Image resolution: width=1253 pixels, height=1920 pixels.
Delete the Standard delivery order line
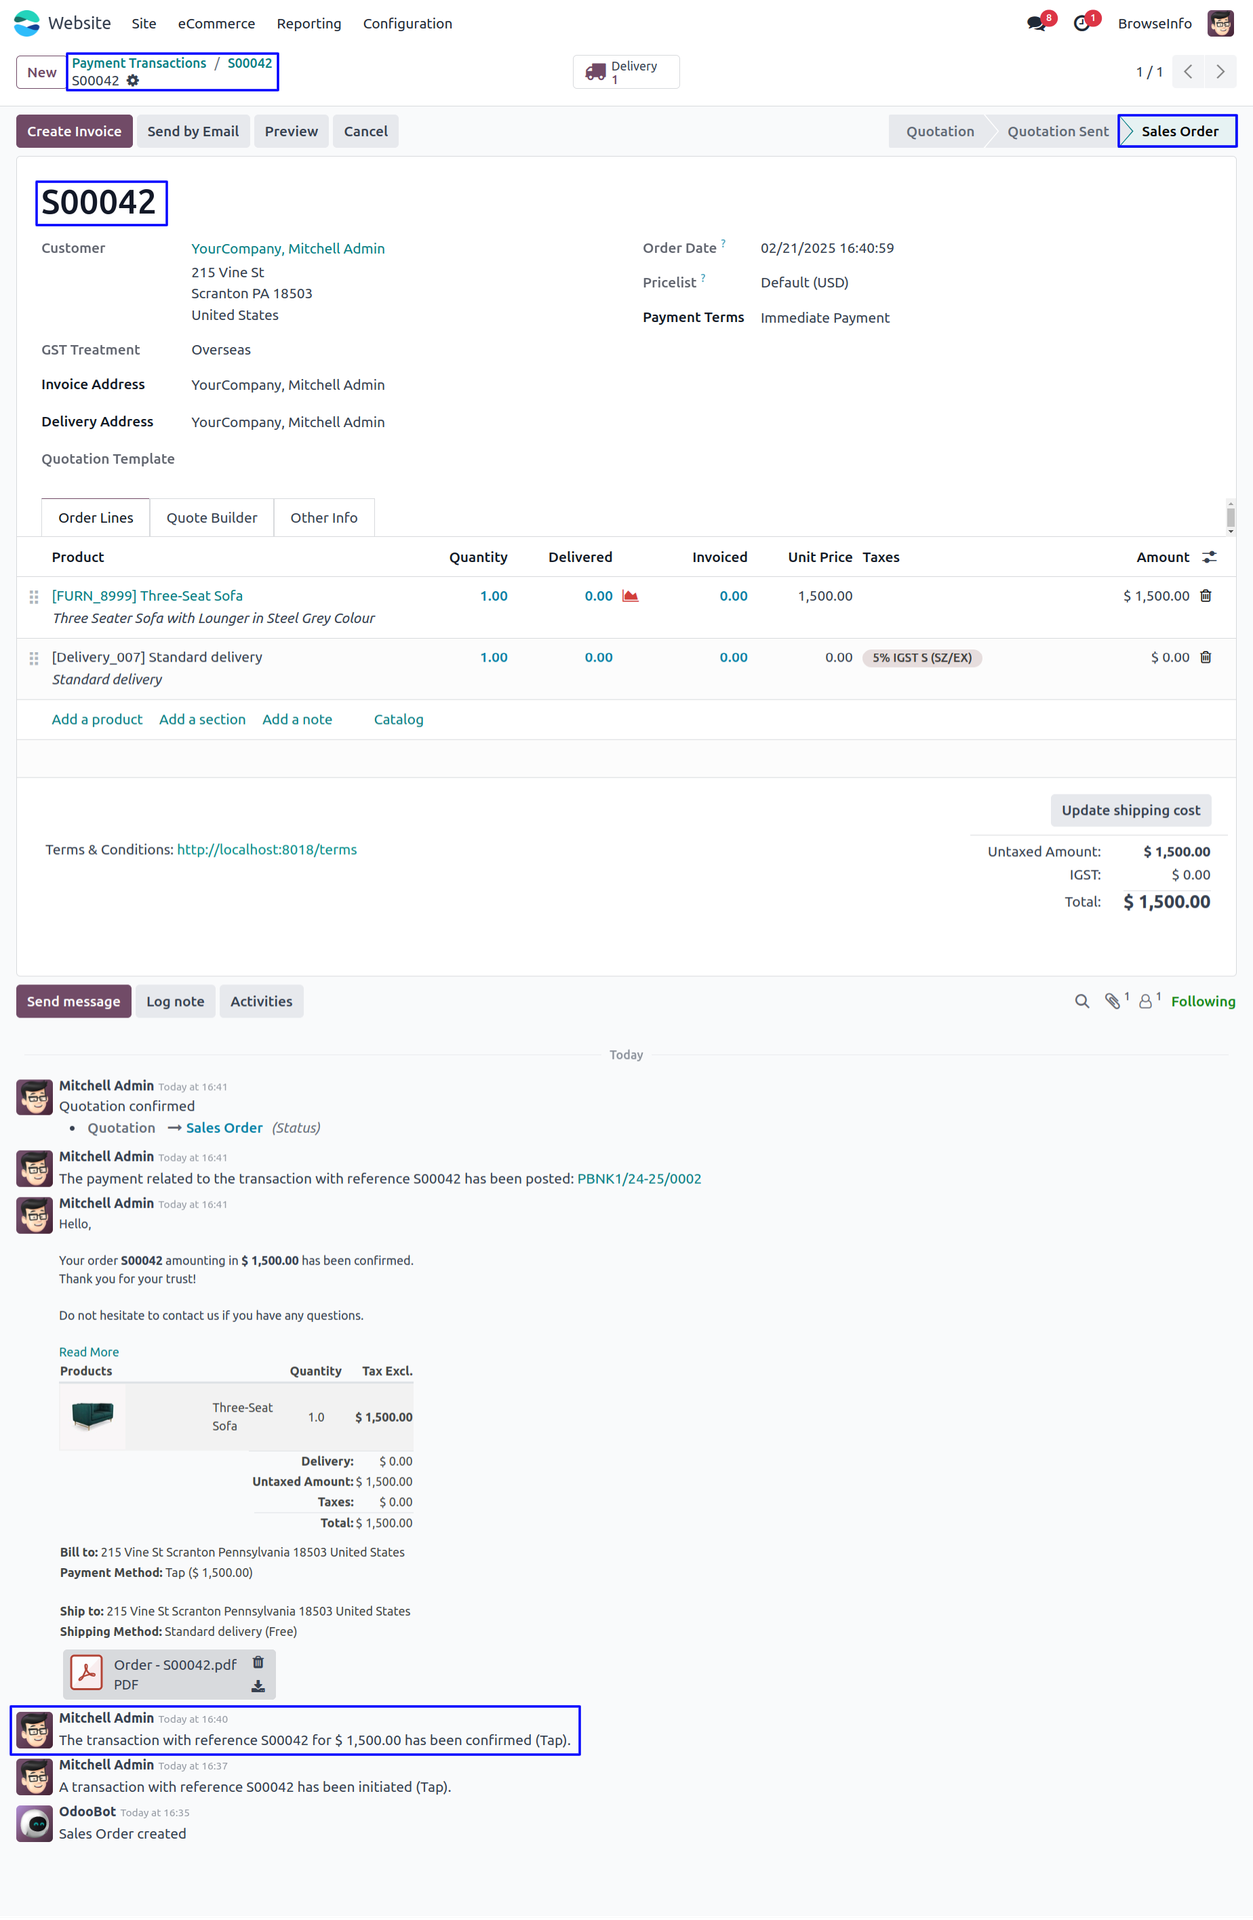(1206, 658)
